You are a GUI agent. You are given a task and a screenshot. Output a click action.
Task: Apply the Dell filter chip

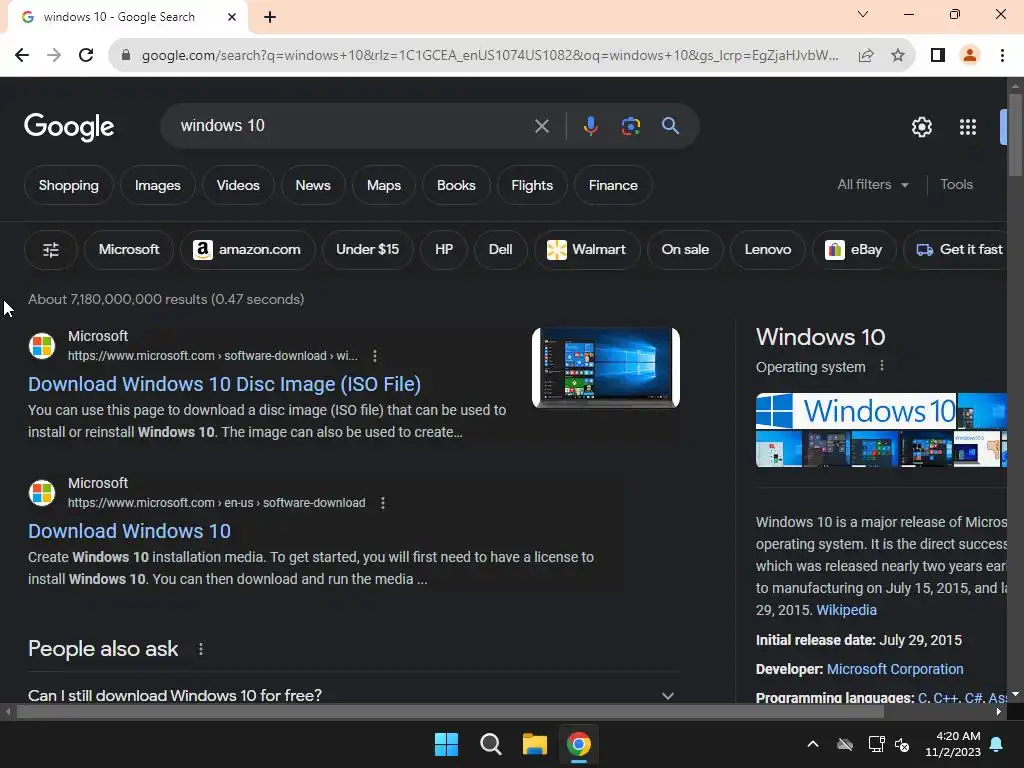click(x=500, y=249)
